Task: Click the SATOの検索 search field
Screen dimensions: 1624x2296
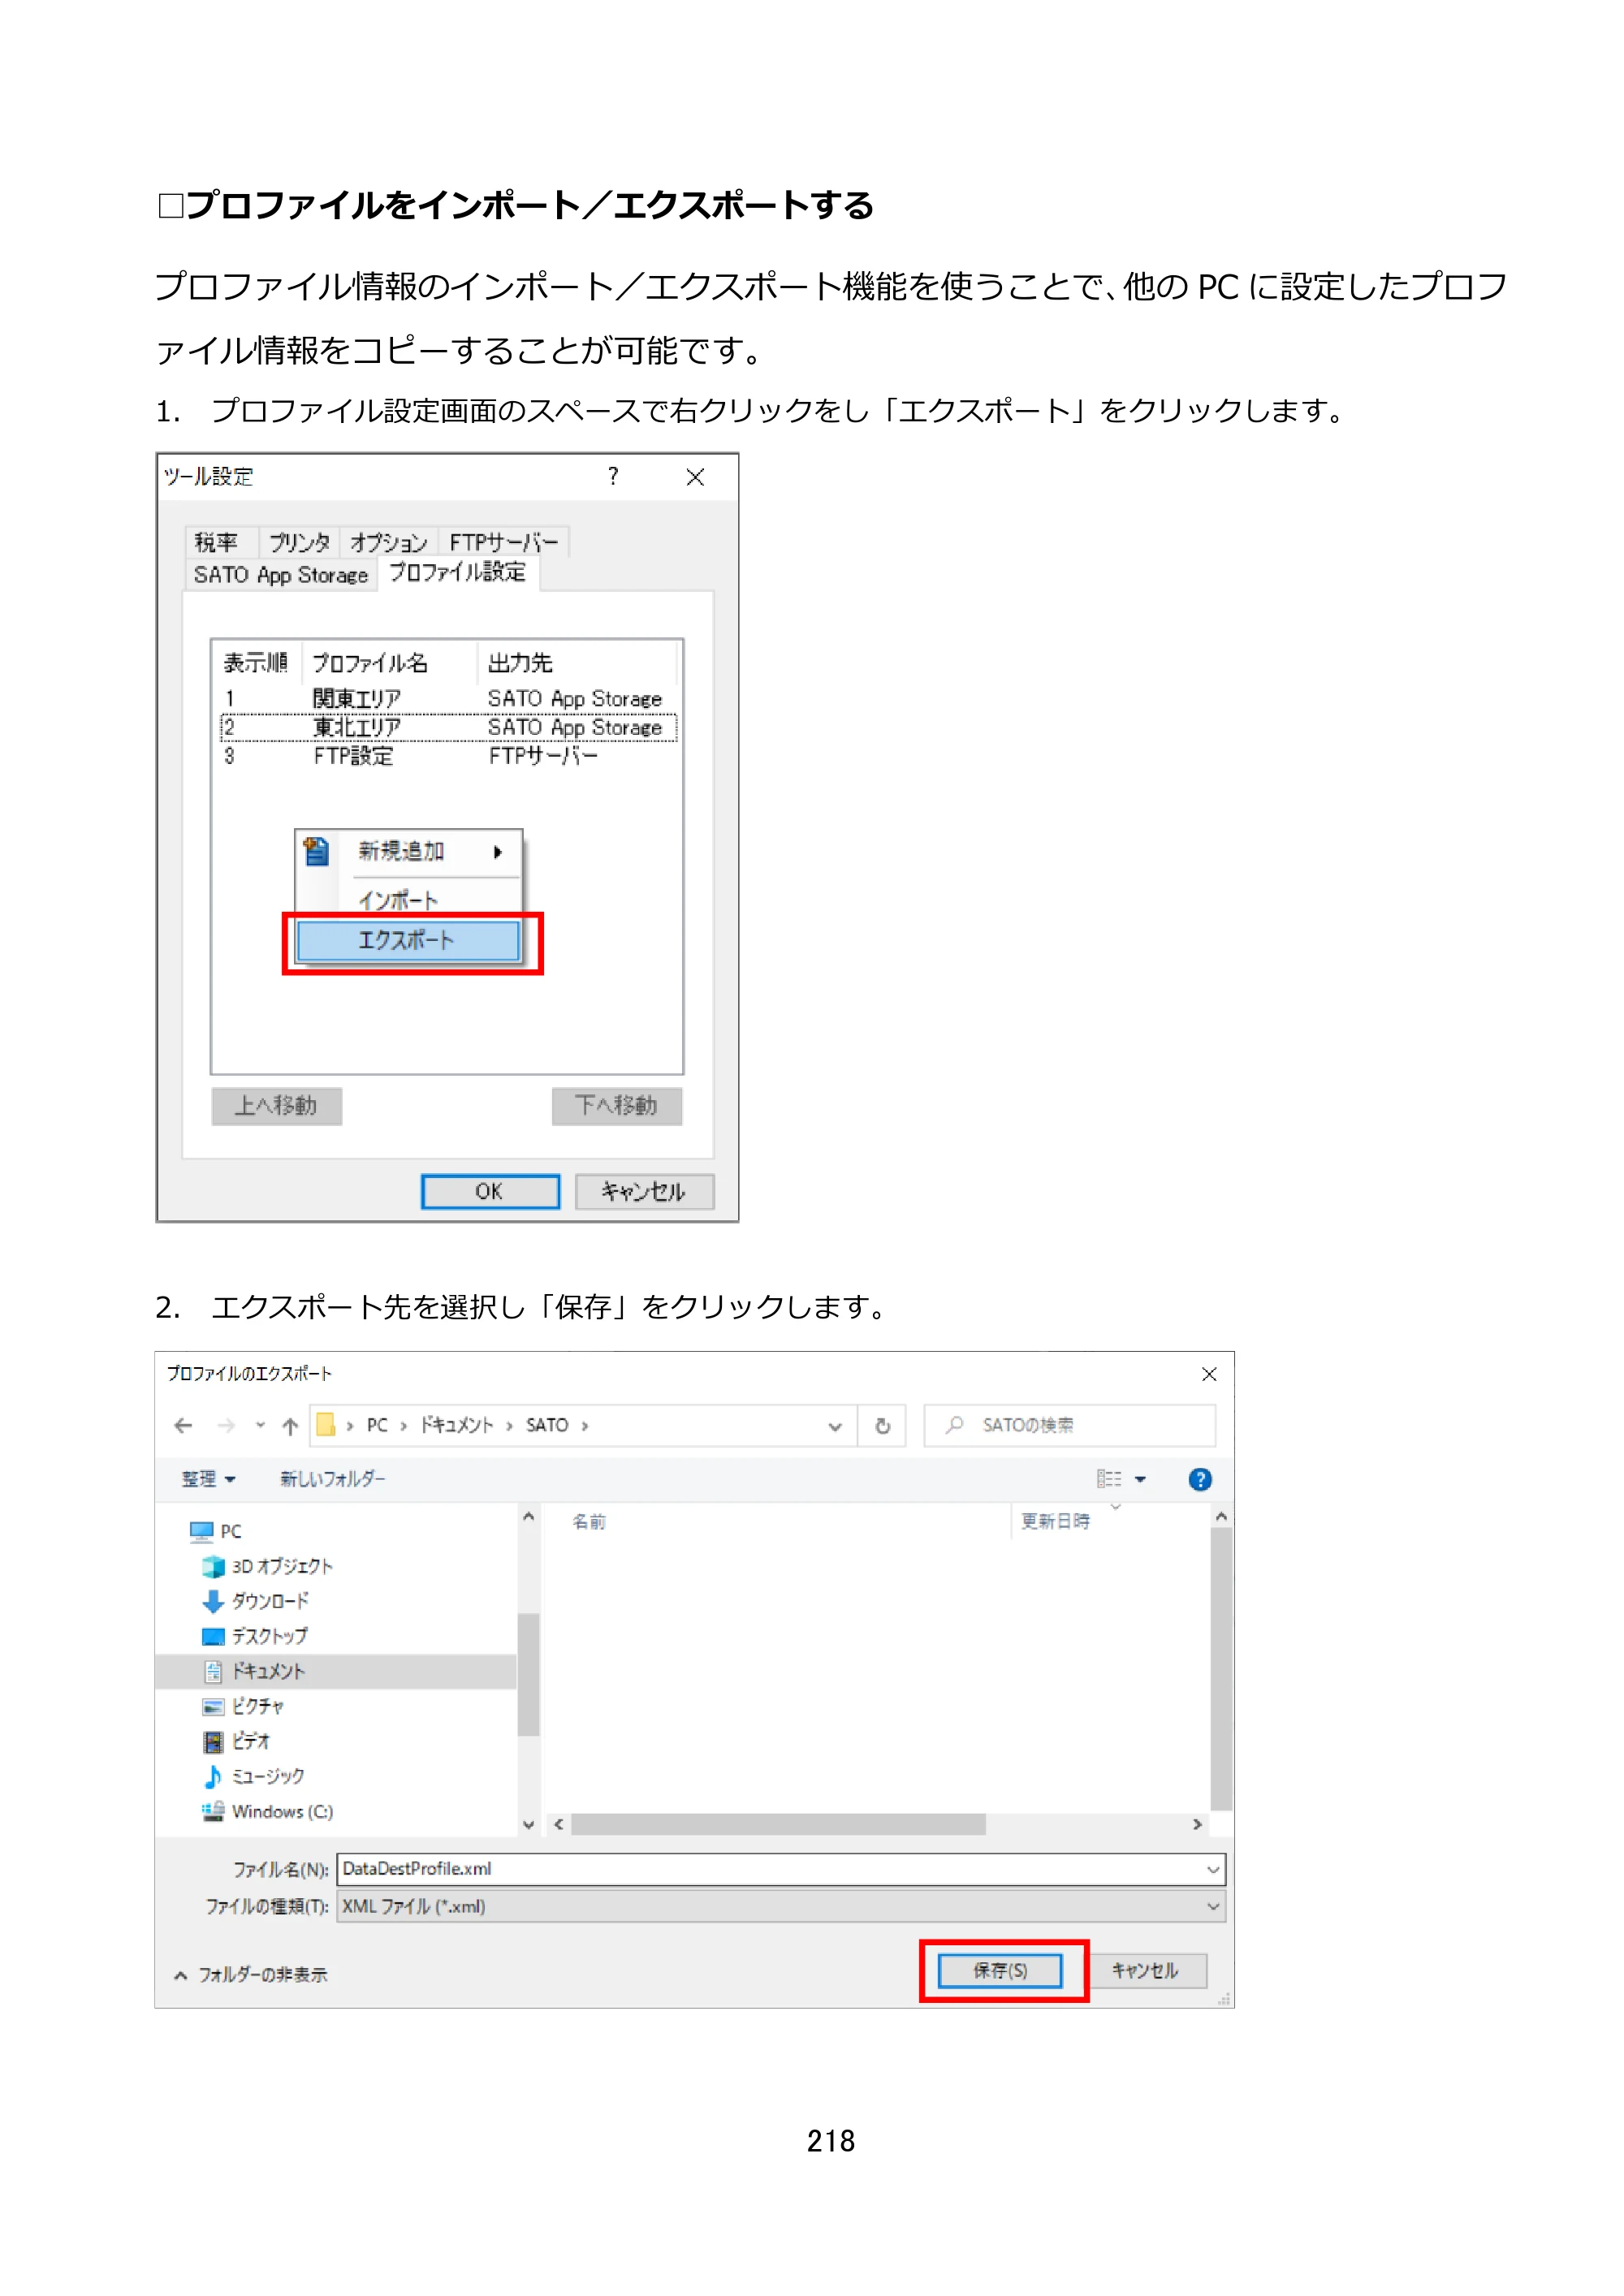Action: point(1070,1426)
